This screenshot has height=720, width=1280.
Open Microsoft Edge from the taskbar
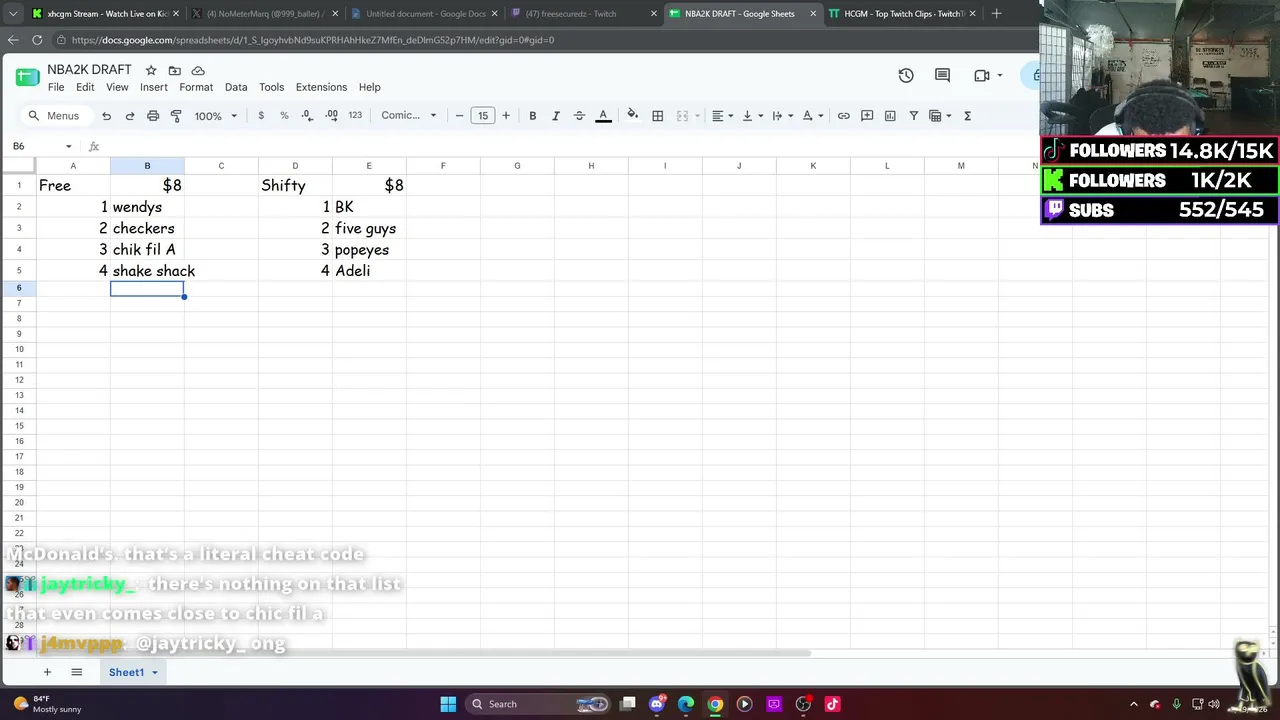pos(686,704)
